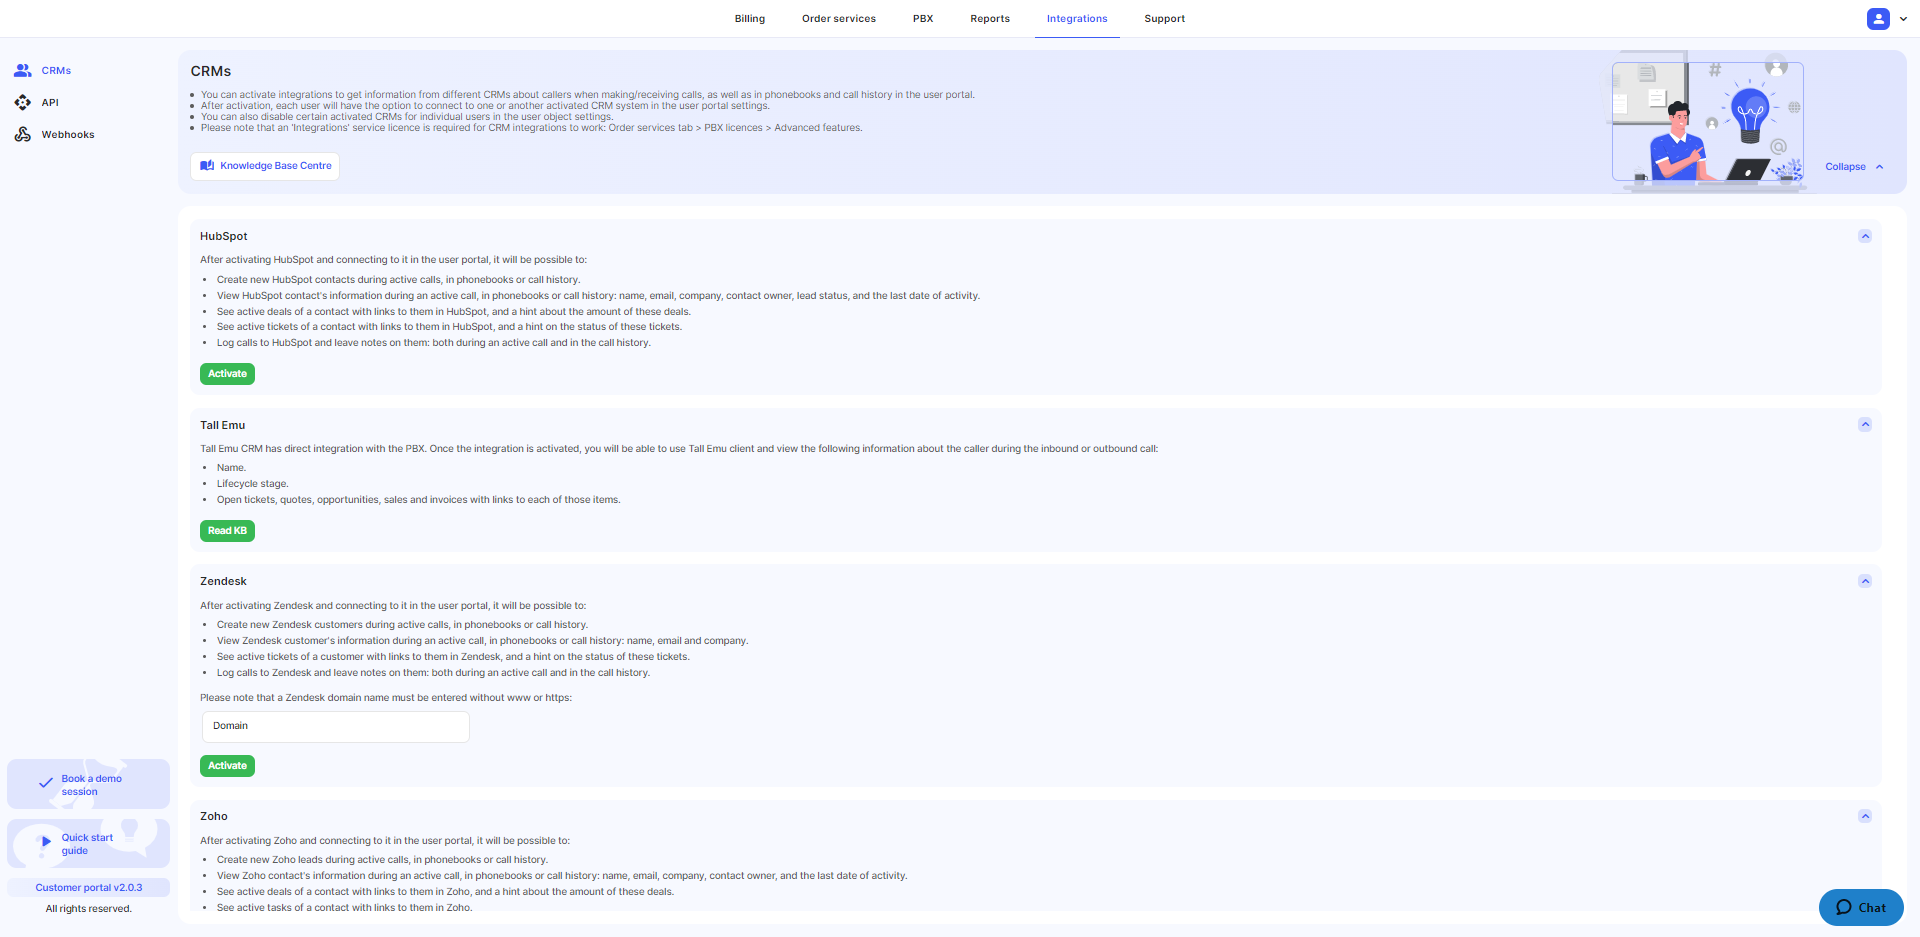
Task: Click the Webhooks sidebar icon
Action: click(x=22, y=134)
